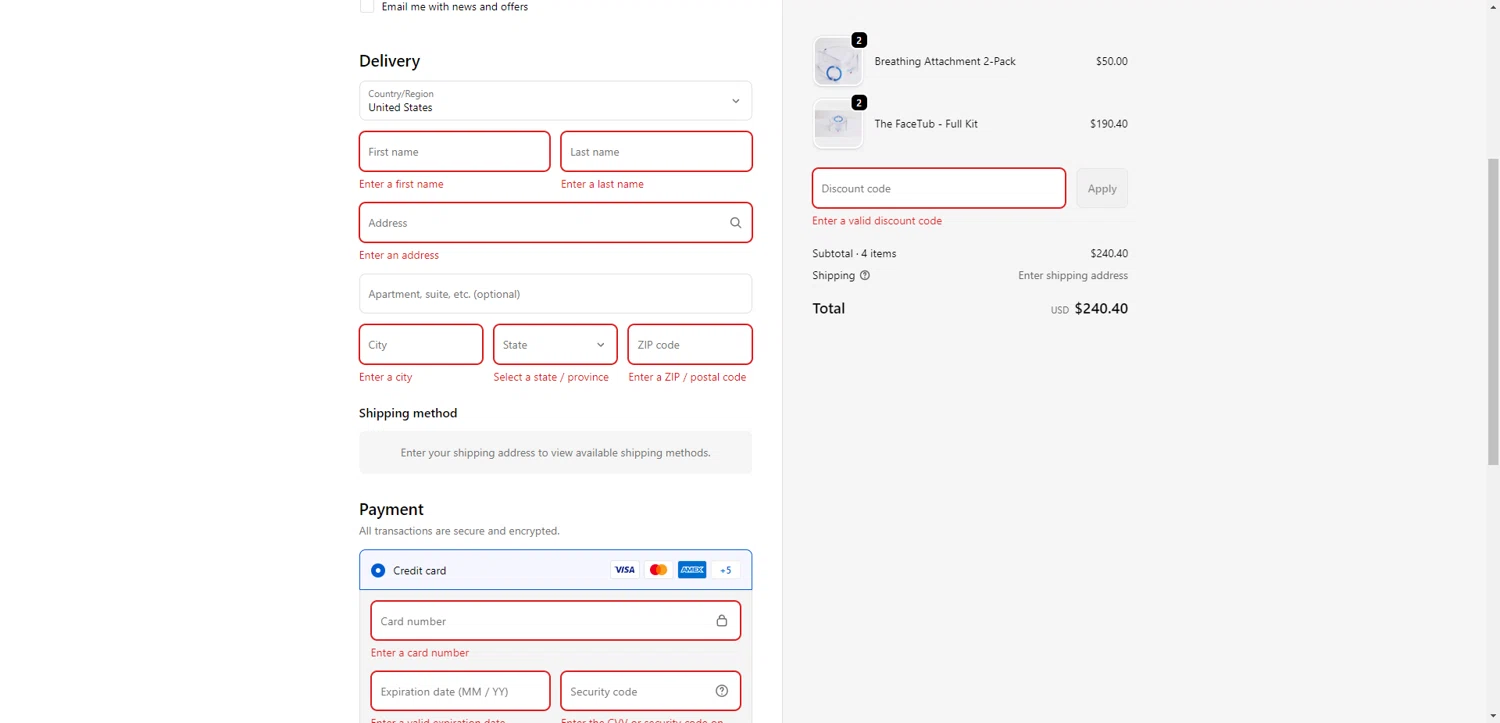
Task: Click the $50.00 item price
Action: point(1111,61)
